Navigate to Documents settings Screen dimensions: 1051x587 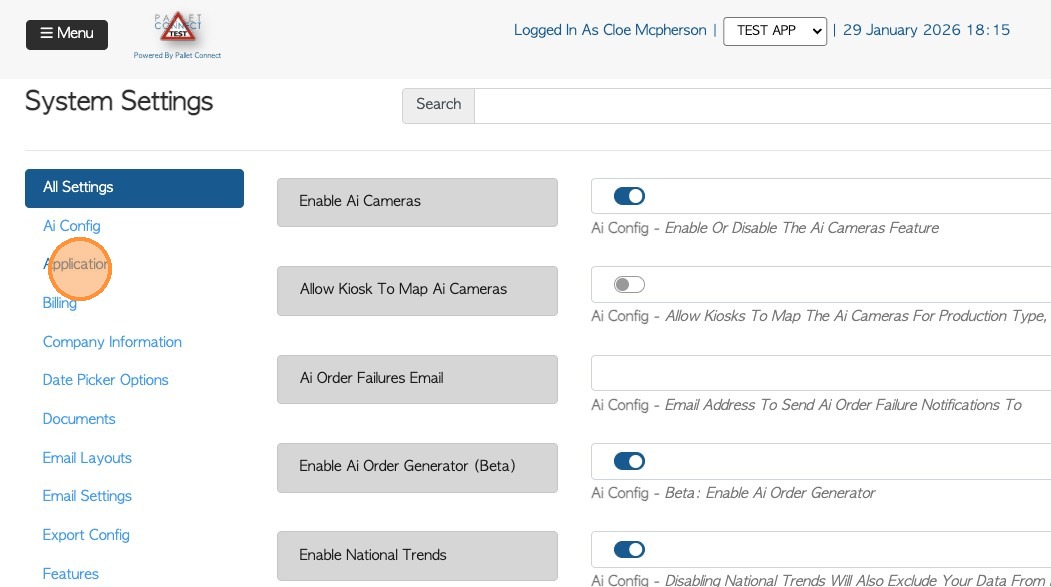click(x=79, y=419)
